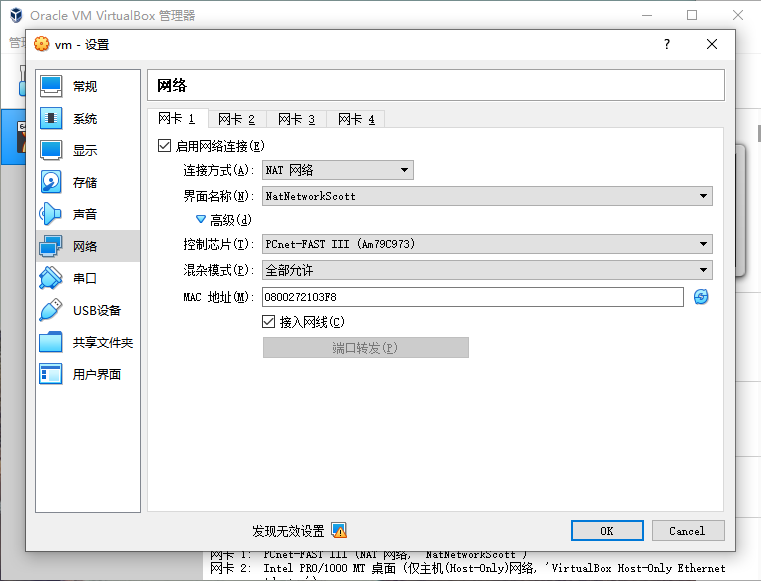
Task: Click the Cancel button
Action: [688, 531]
